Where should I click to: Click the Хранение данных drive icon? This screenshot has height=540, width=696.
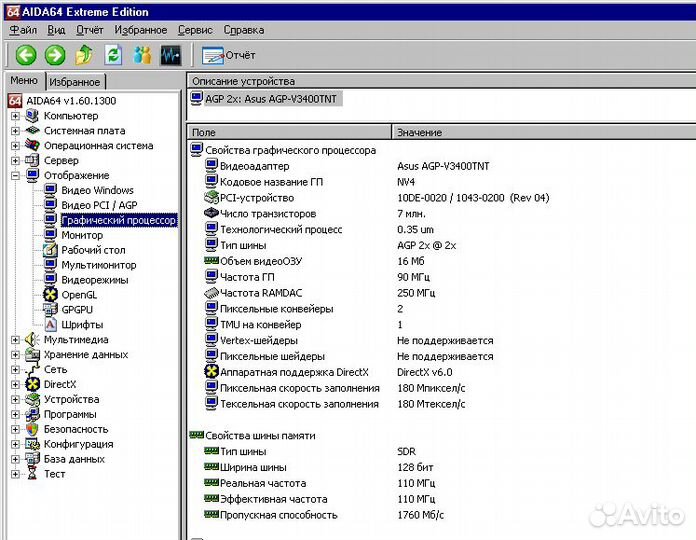(32, 355)
